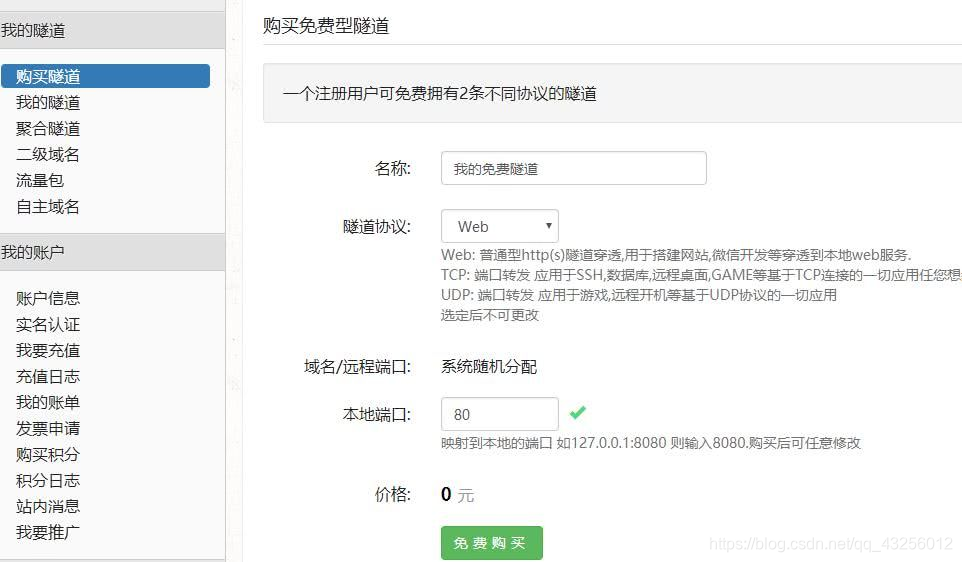The width and height of the screenshot is (962, 562).
Task: Click the 我的账户 section header
Action: [x=112, y=252]
